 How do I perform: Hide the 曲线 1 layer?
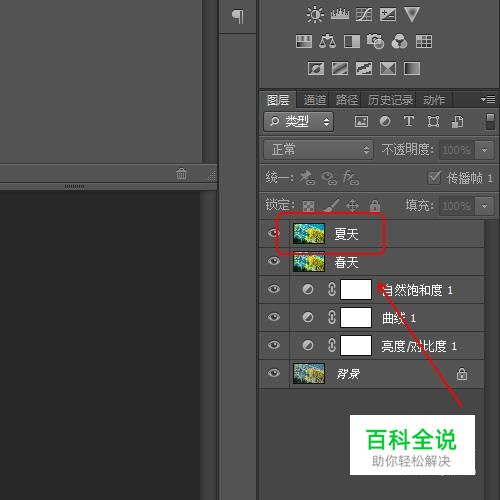click(274, 317)
